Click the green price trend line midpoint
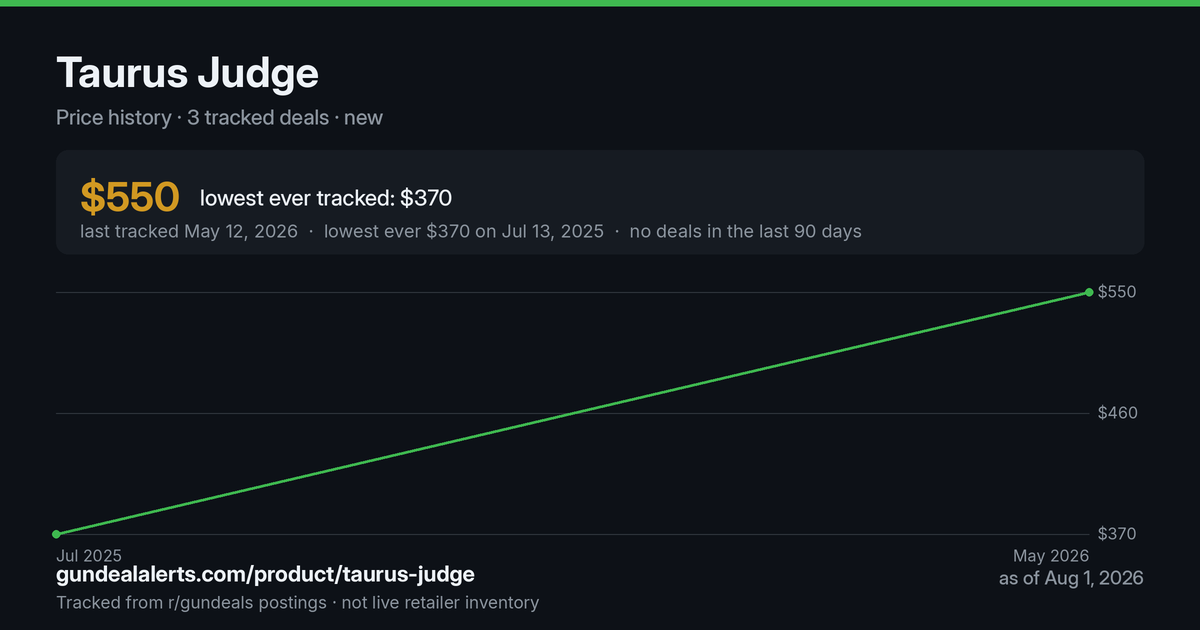 [x=573, y=413]
